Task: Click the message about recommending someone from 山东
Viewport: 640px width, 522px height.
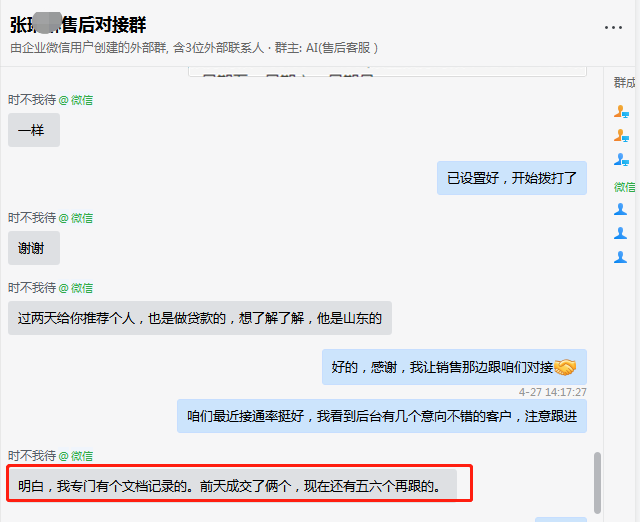Action: coord(200,318)
